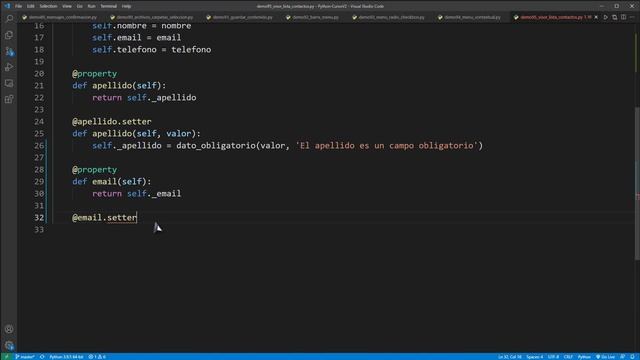This screenshot has height=360, width=640.
Task: Open Manage gear icon in activity bar
Action: tap(9, 345)
